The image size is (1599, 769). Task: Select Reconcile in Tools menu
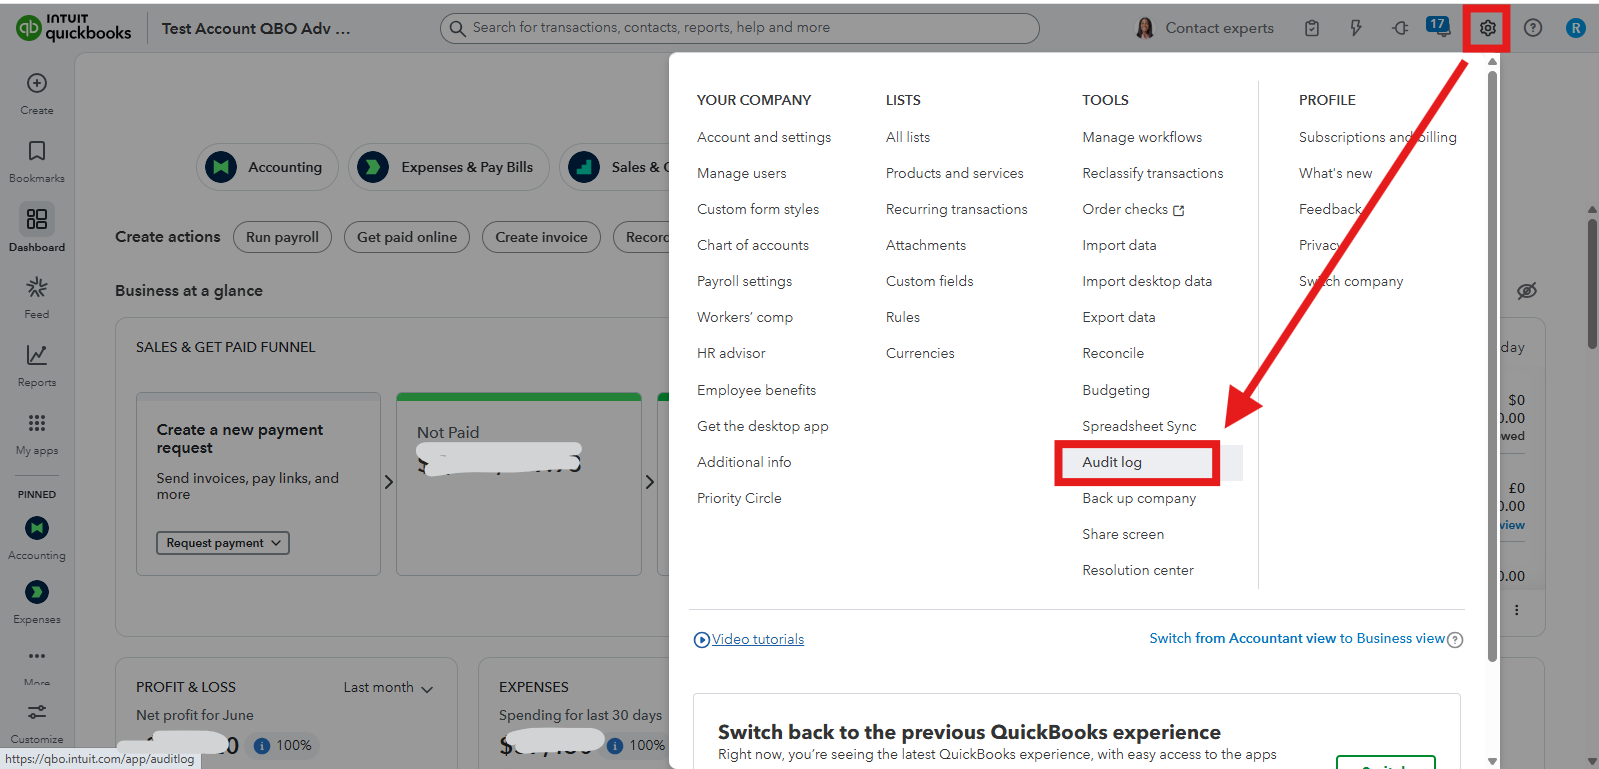1113,353
